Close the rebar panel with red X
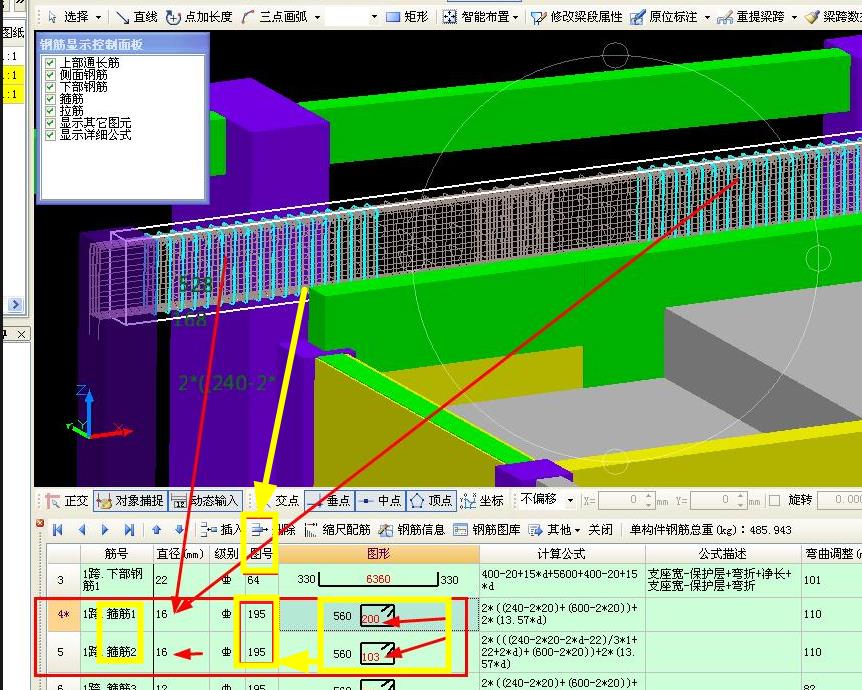Screen dimensions: 862x690 point(40,522)
